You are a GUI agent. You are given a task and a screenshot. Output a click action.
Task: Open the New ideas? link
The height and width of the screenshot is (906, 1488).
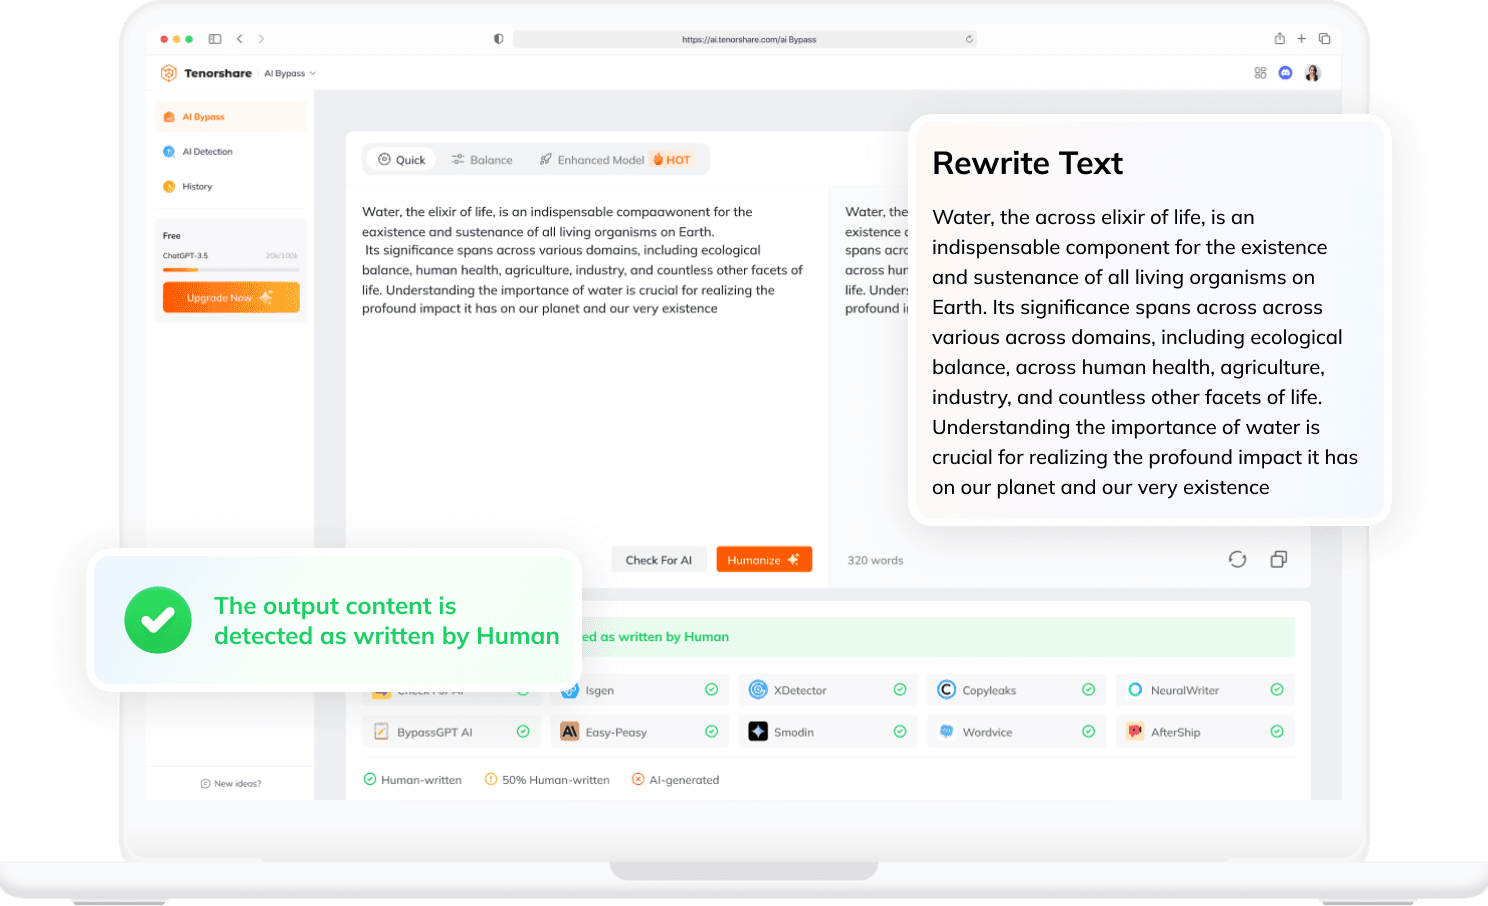tap(231, 784)
